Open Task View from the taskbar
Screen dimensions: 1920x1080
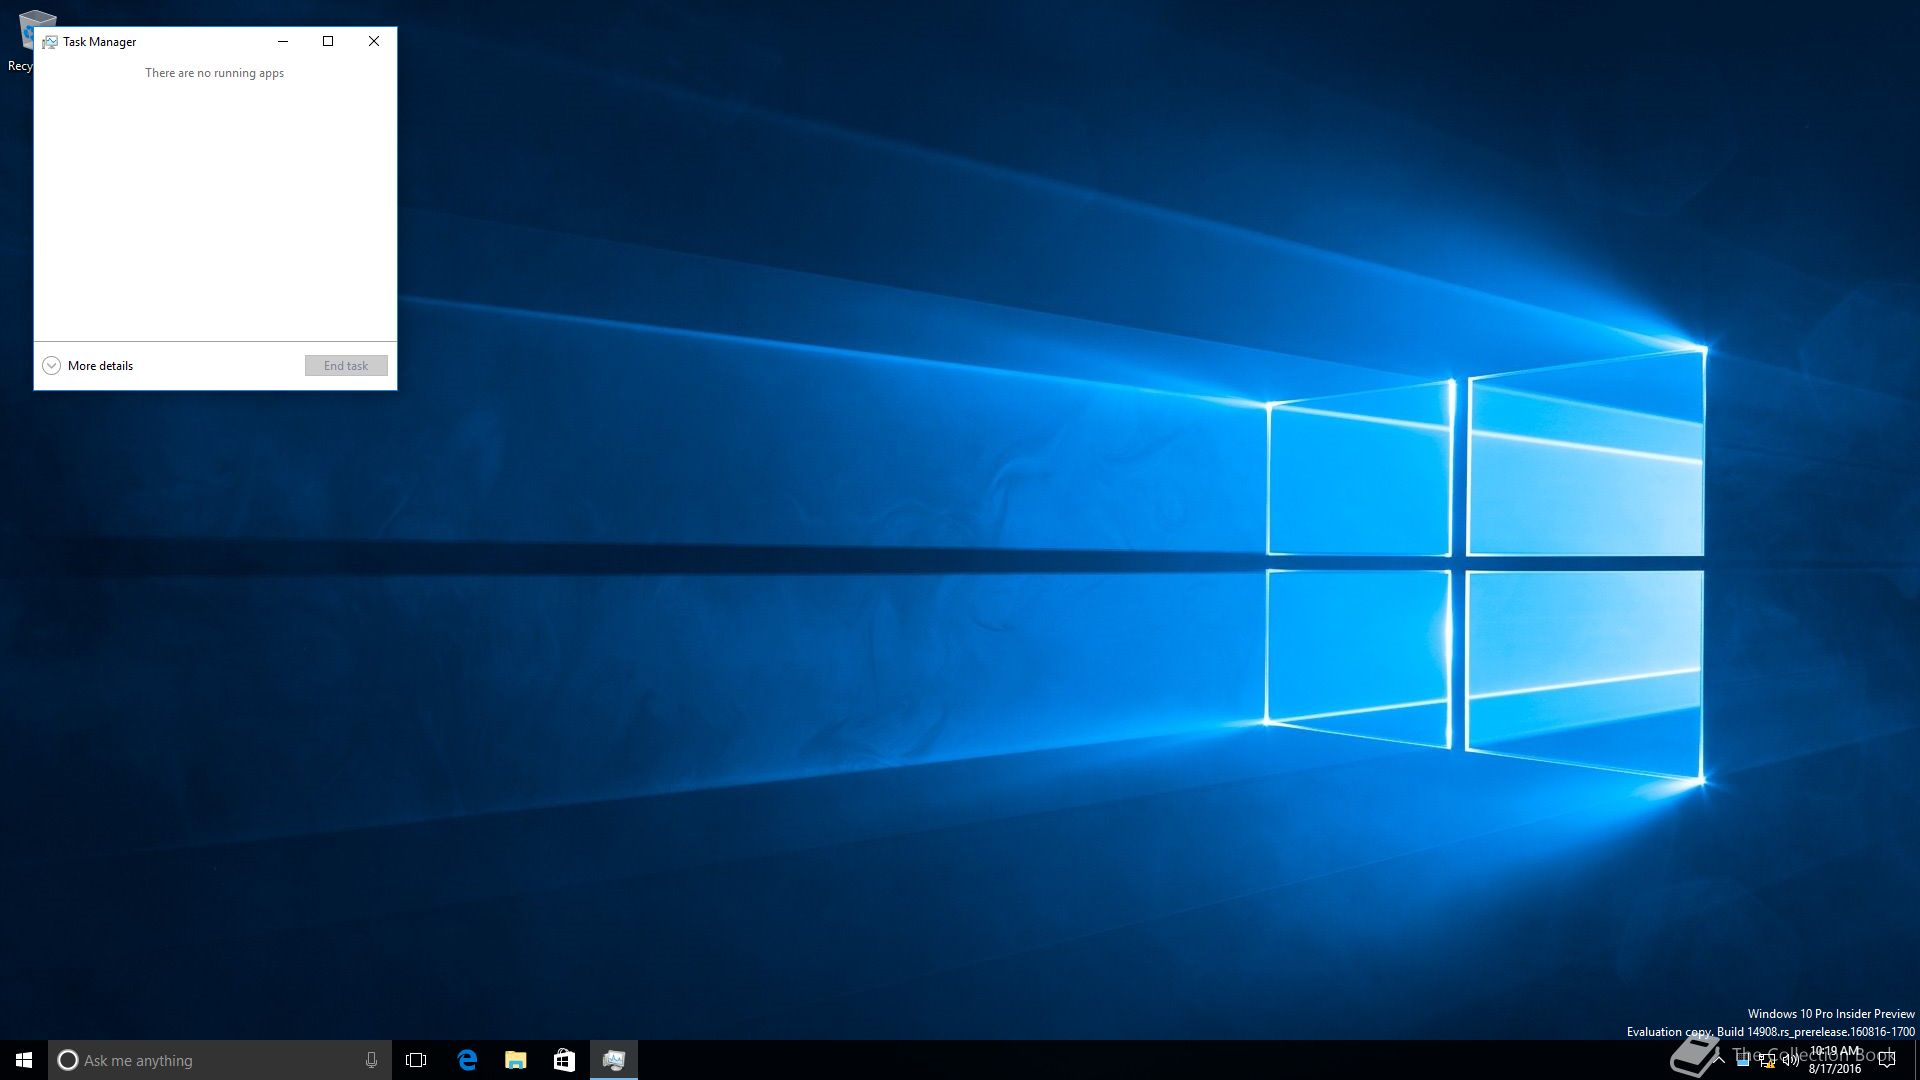tap(416, 1060)
